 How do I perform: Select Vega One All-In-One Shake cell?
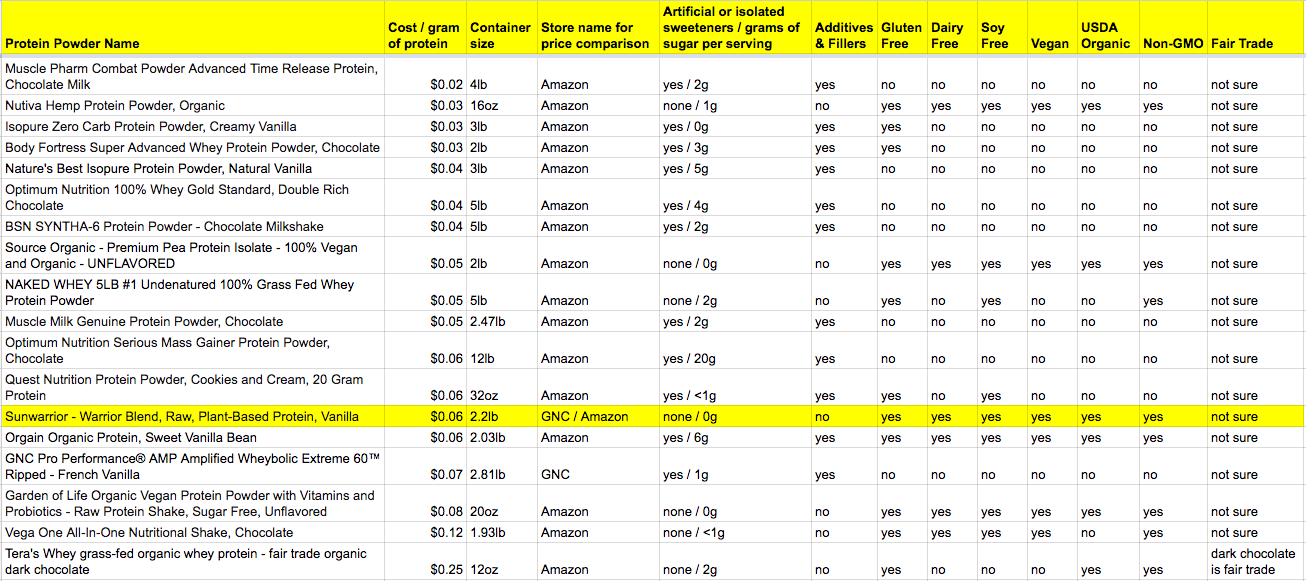tap(193, 532)
